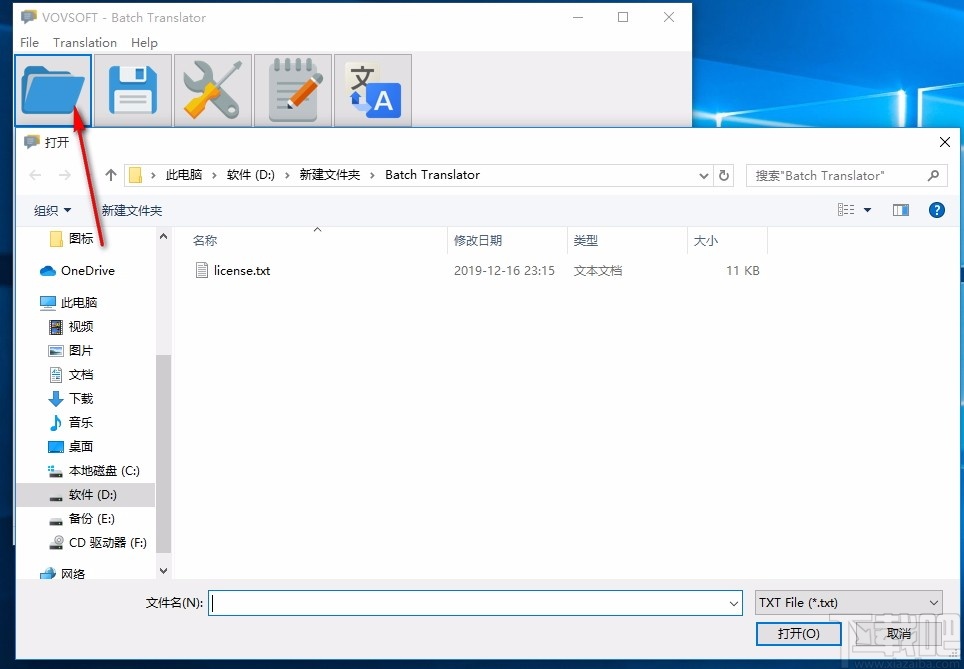Select the Save (floppy disk) toolbar icon
The height and width of the screenshot is (669, 964).
(x=132, y=90)
